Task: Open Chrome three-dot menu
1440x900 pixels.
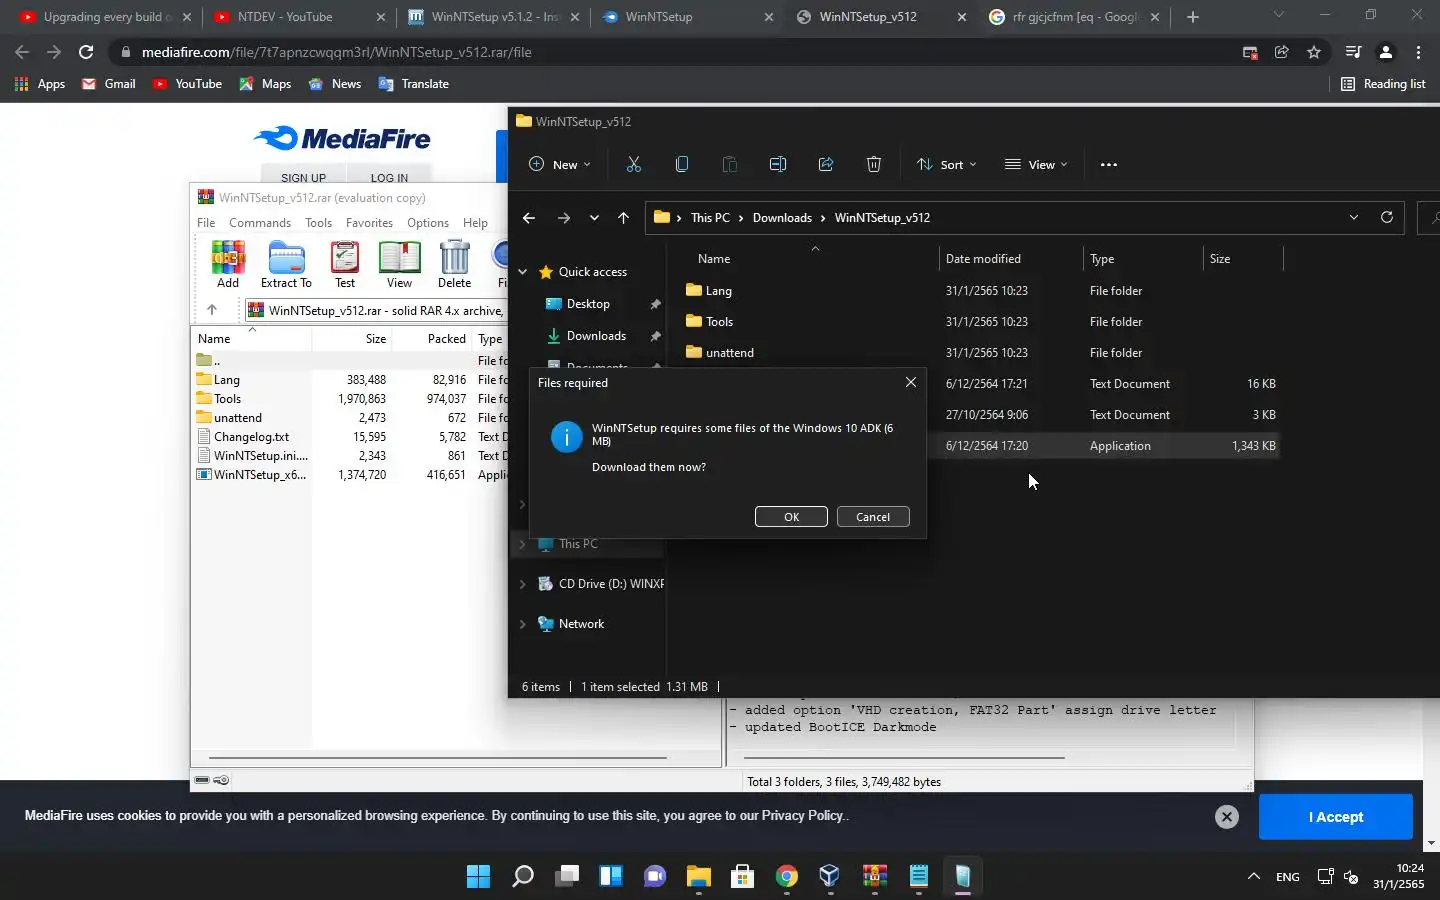Action: pyautogui.click(x=1418, y=52)
